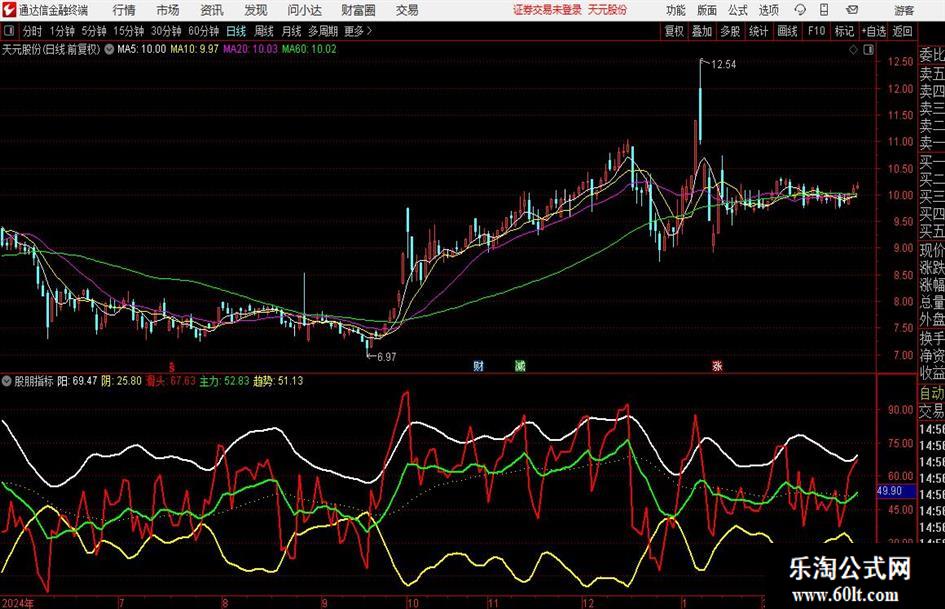Image resolution: width=945 pixels, height=609 pixels.
Task: Open the 公式 menu
Action: pyautogui.click(x=738, y=10)
